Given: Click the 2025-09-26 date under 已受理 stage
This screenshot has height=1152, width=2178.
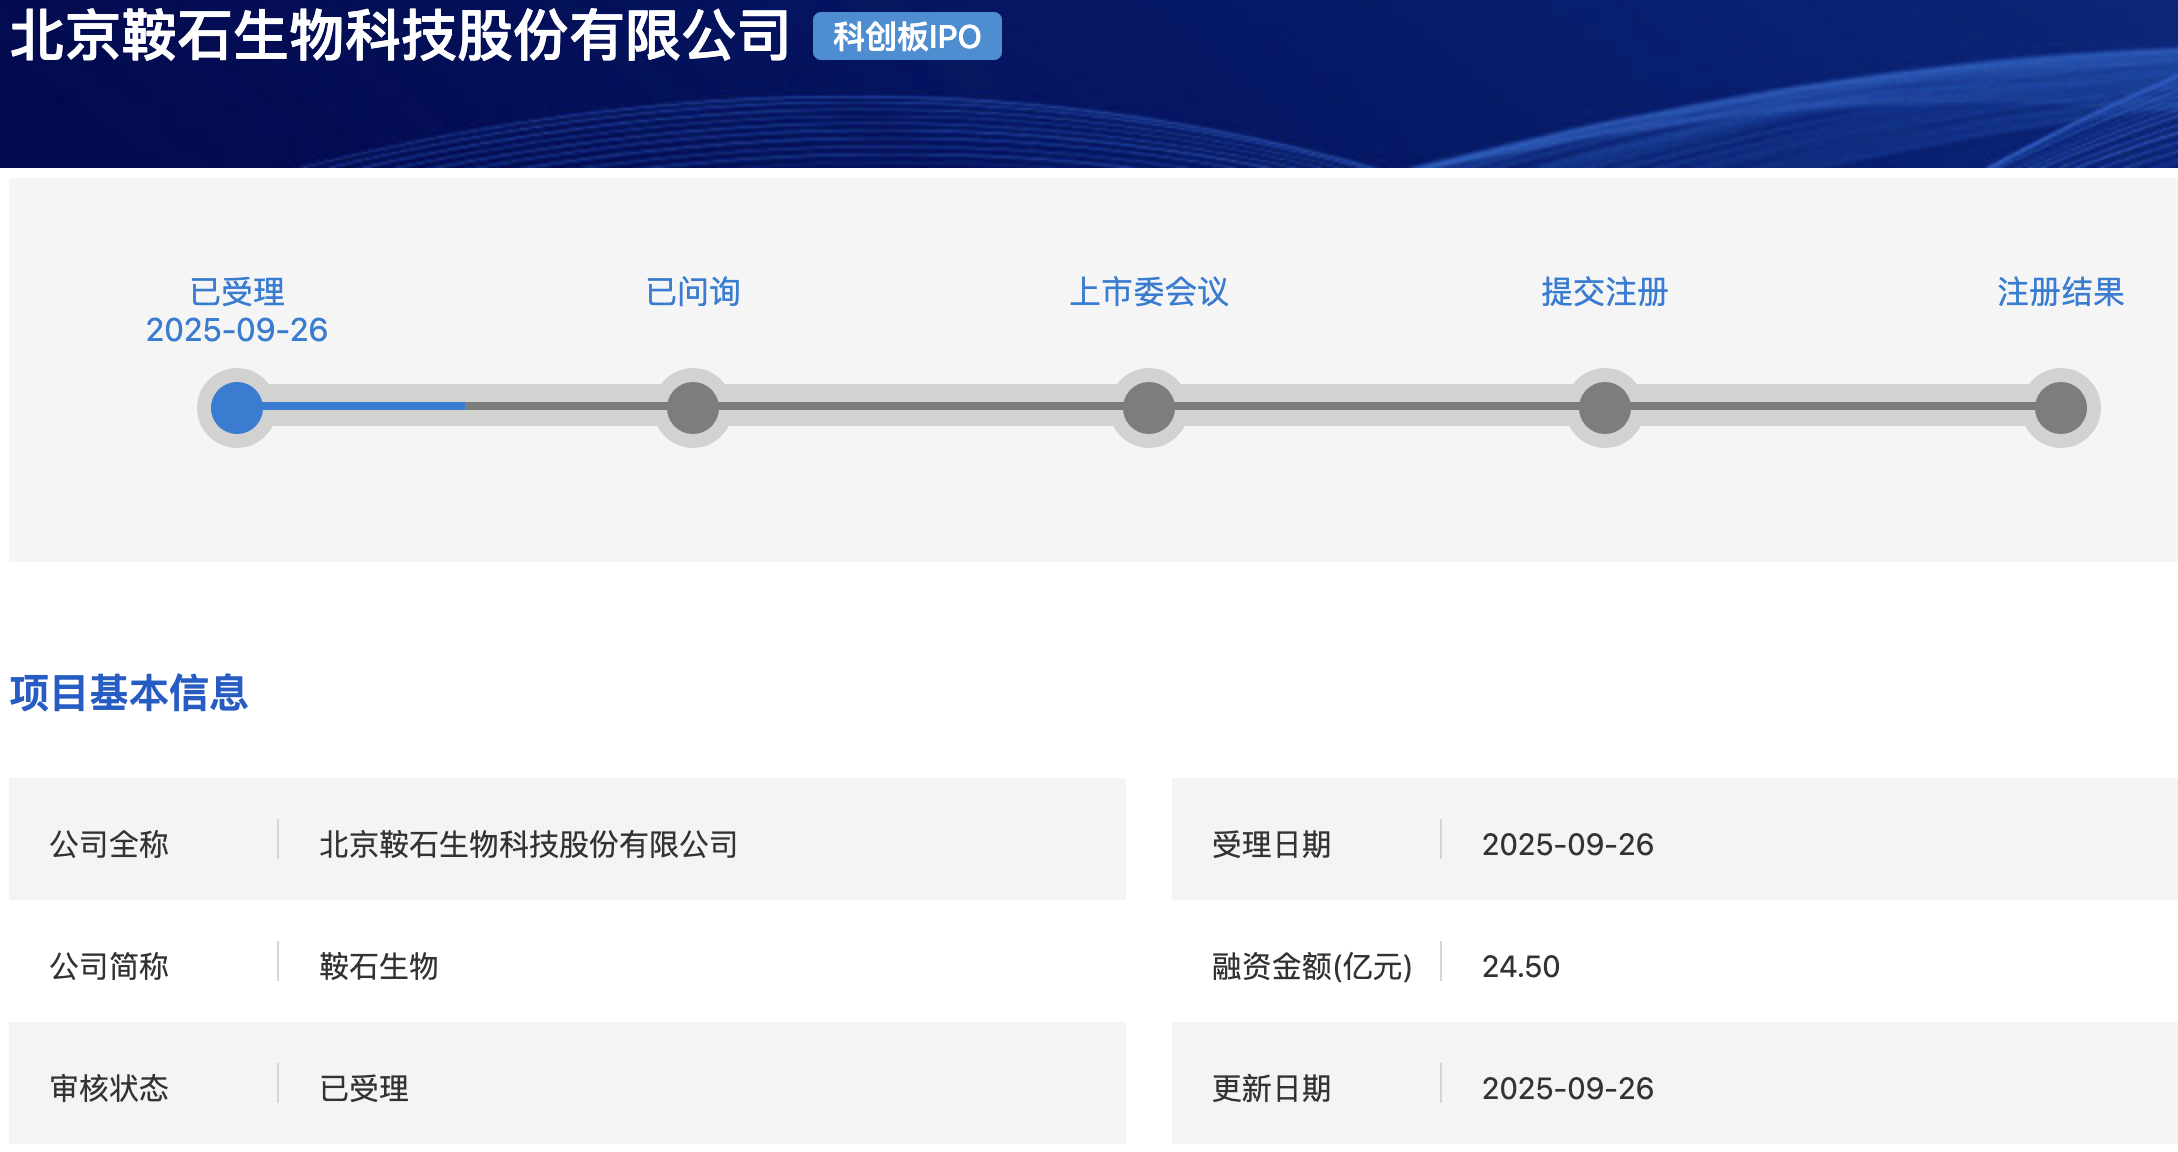Looking at the screenshot, I should (x=237, y=330).
